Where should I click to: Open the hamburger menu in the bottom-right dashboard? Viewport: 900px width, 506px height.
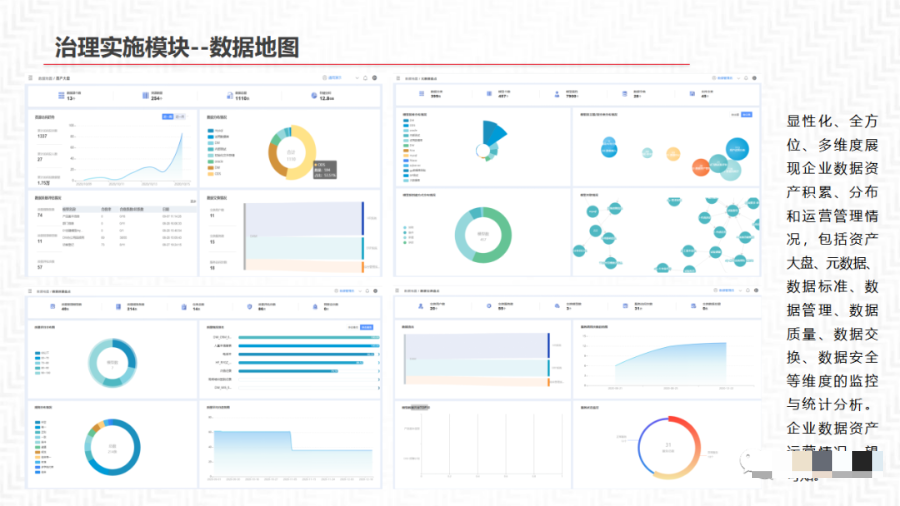397,290
